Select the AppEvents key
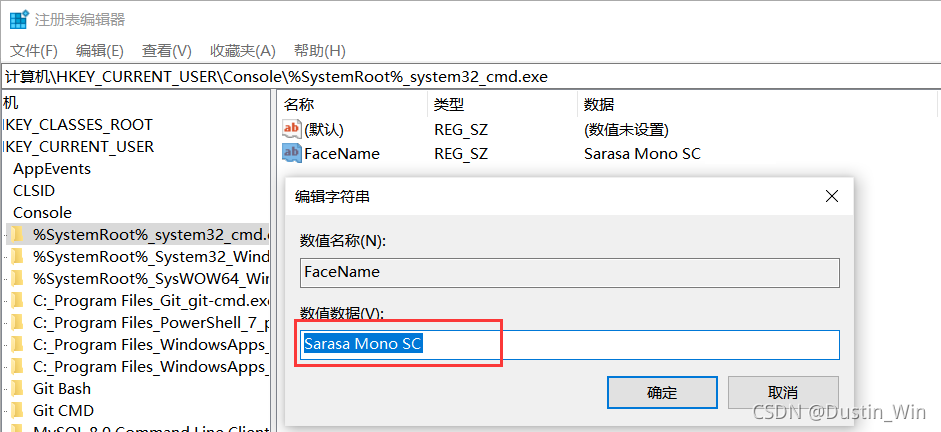Viewport: 941px width, 432px height. click(52, 169)
